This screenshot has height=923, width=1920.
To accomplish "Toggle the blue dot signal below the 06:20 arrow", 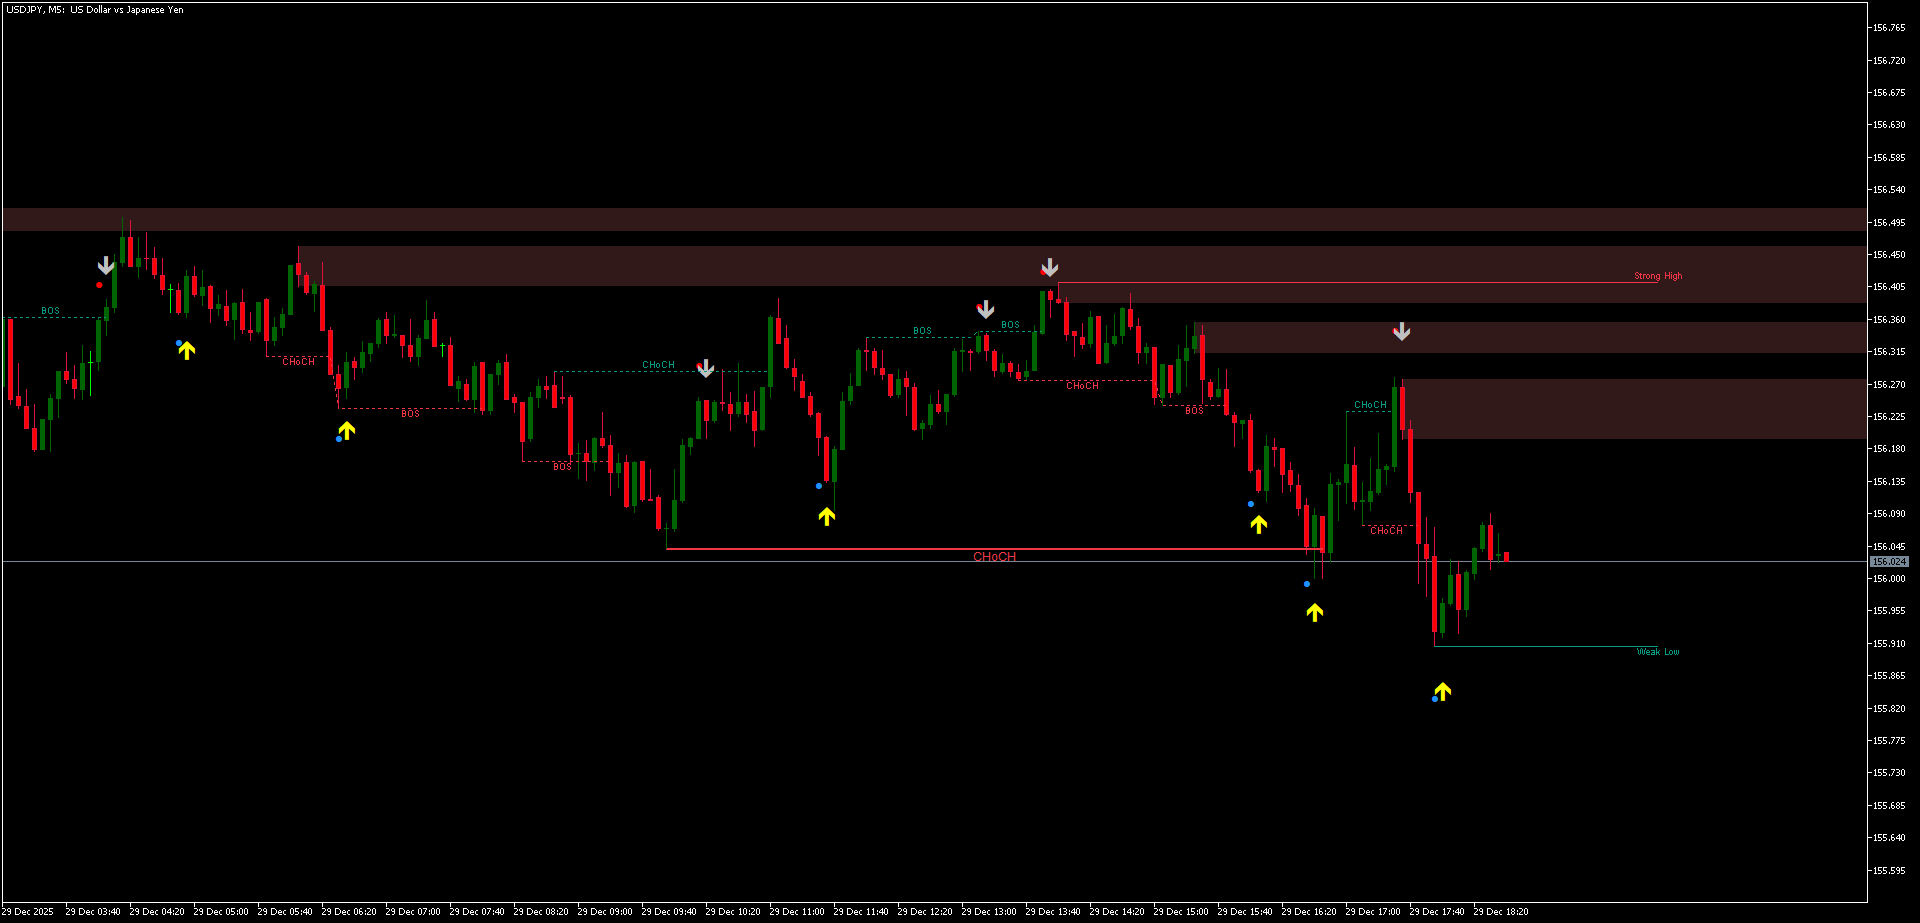I will tap(338, 438).
